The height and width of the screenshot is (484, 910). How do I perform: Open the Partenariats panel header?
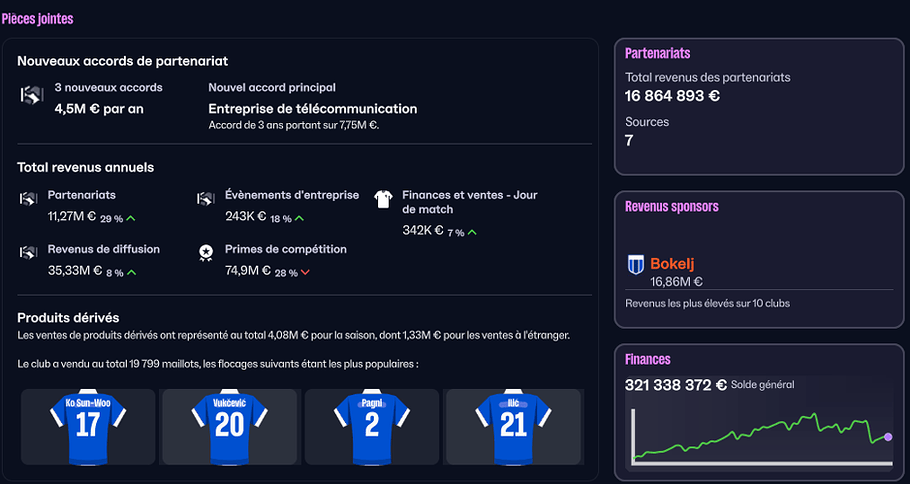click(x=658, y=53)
